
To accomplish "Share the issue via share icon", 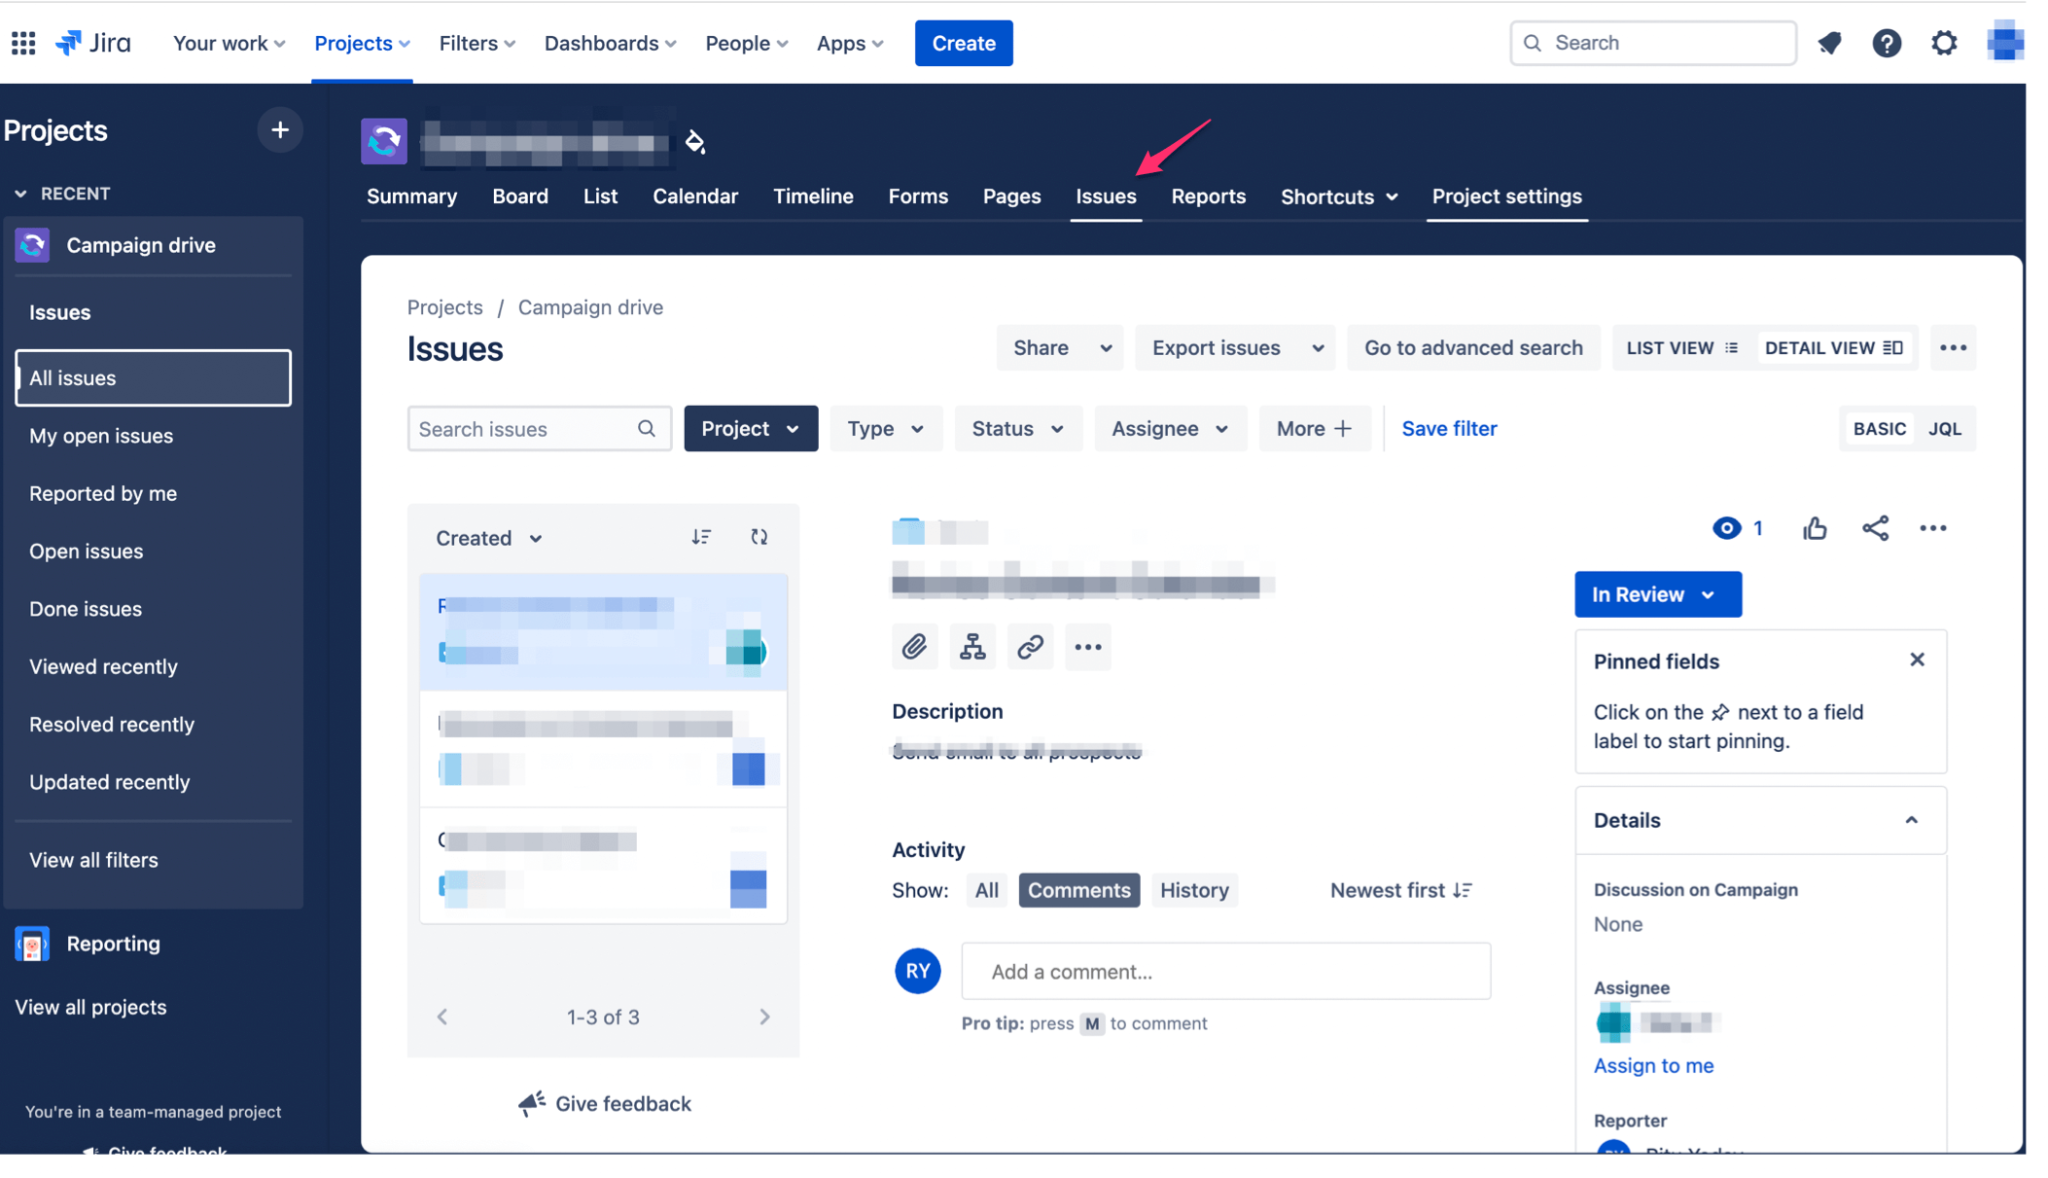I will point(1875,528).
